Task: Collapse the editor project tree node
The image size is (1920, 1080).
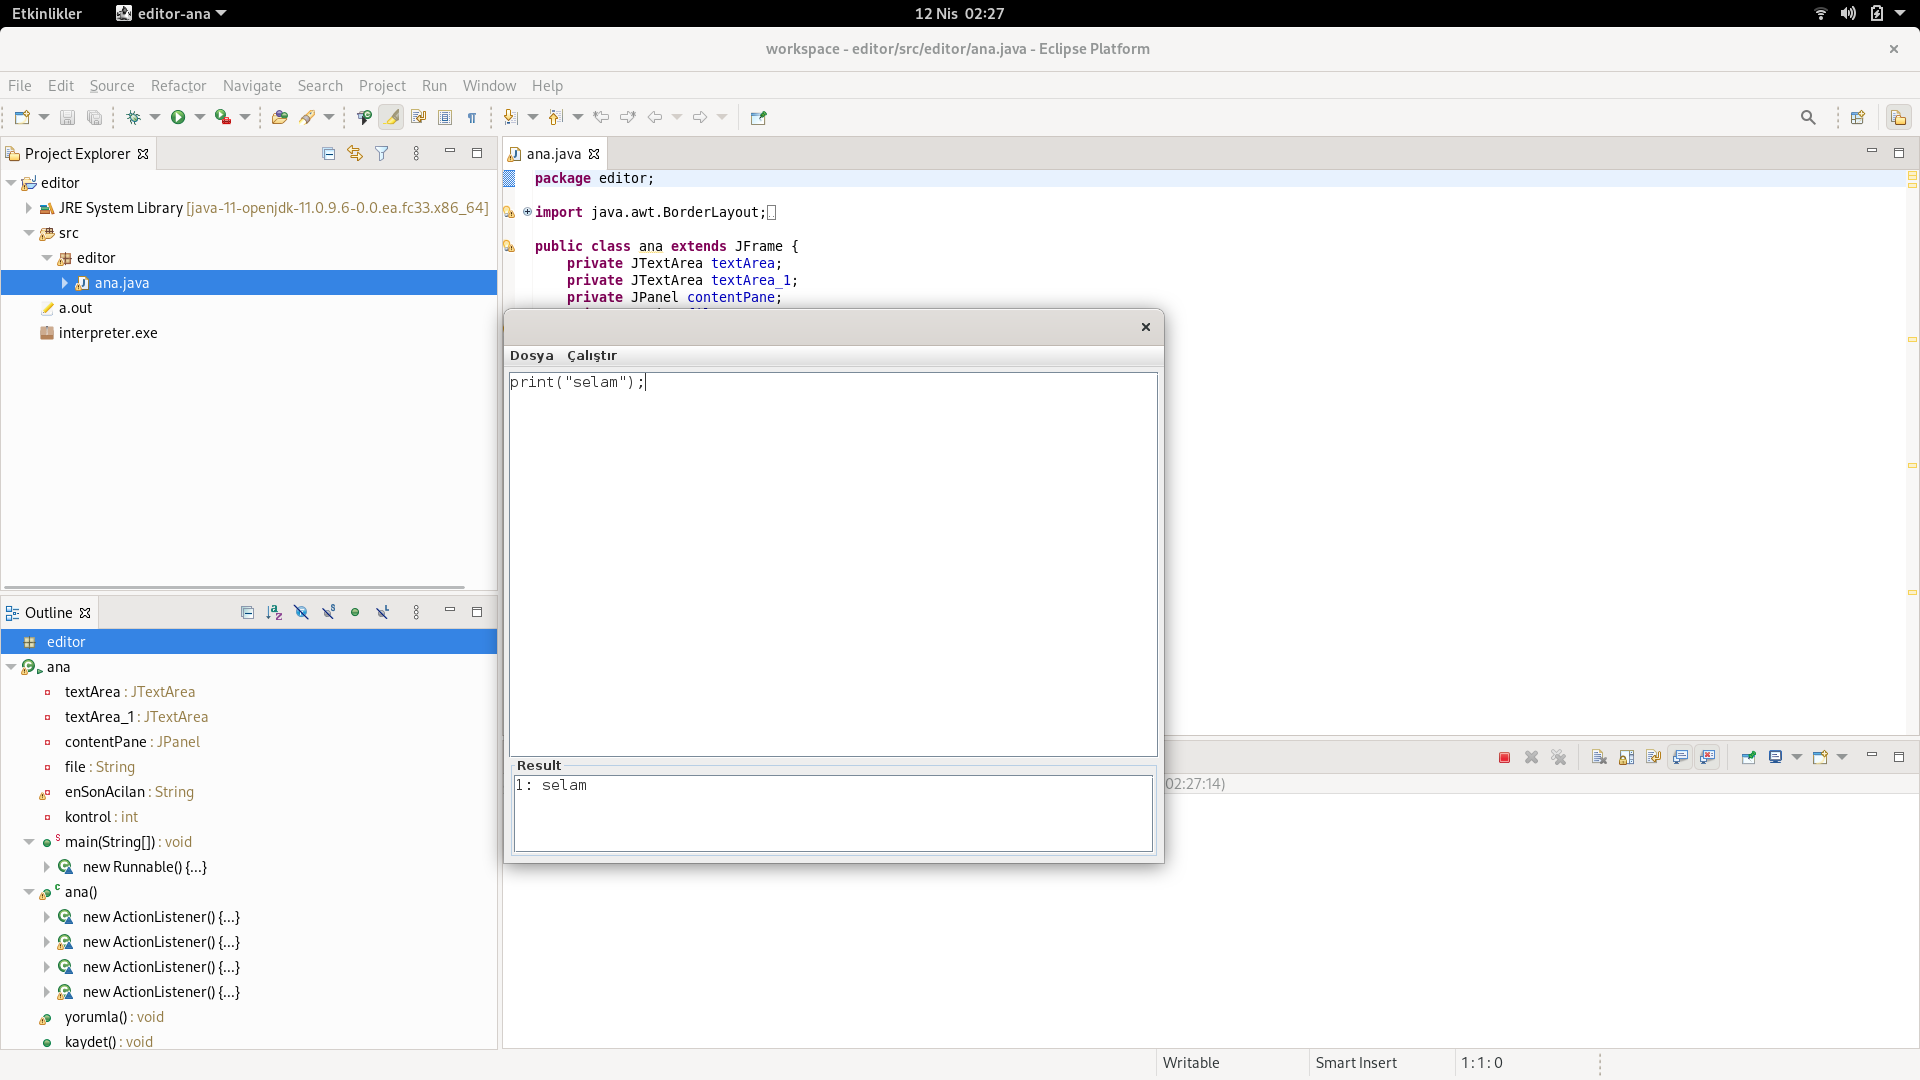Action: [11, 183]
